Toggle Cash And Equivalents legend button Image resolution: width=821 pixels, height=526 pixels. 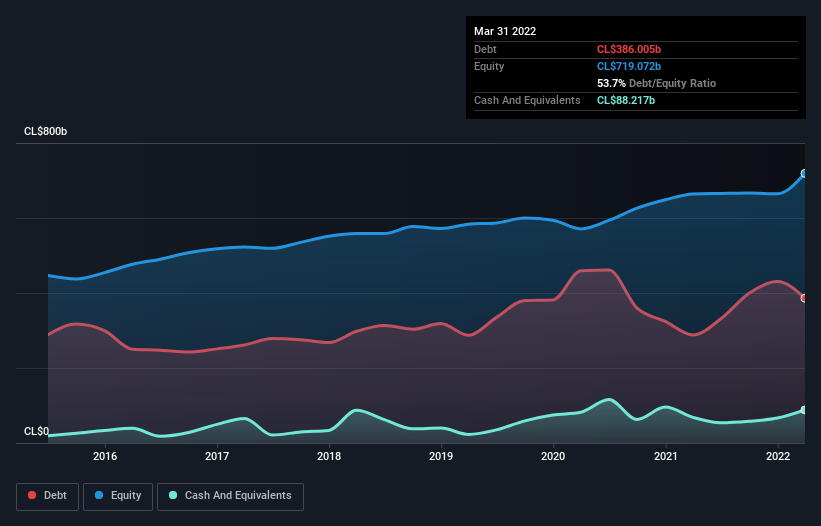(230, 496)
